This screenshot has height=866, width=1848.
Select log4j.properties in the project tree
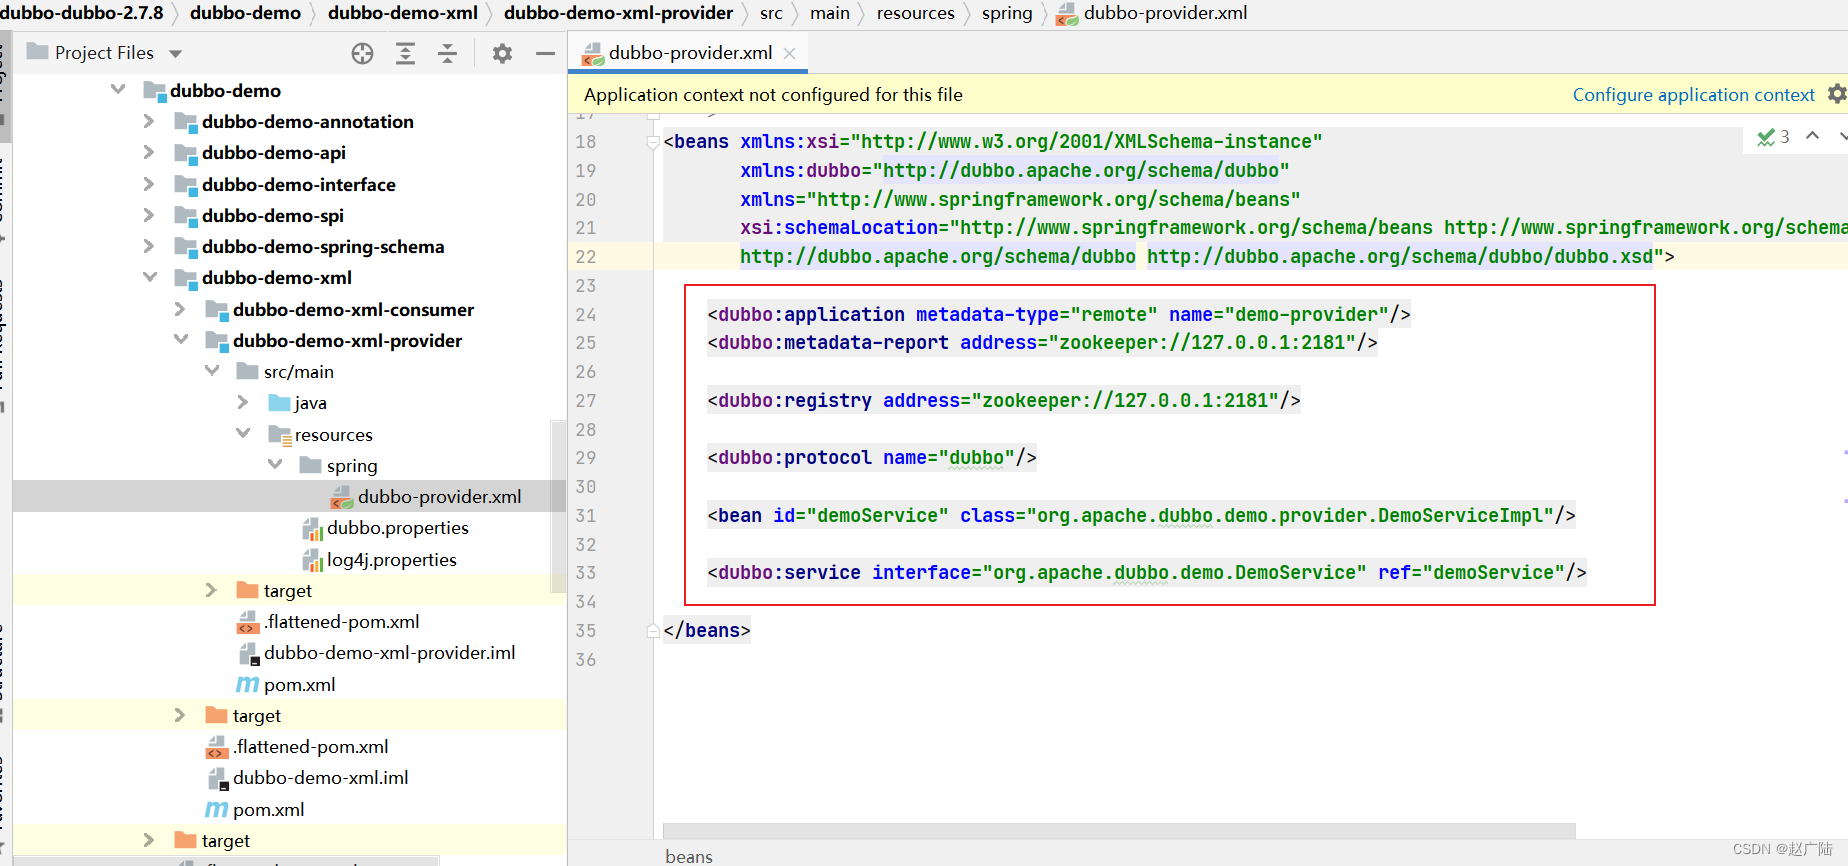pyautogui.click(x=392, y=560)
